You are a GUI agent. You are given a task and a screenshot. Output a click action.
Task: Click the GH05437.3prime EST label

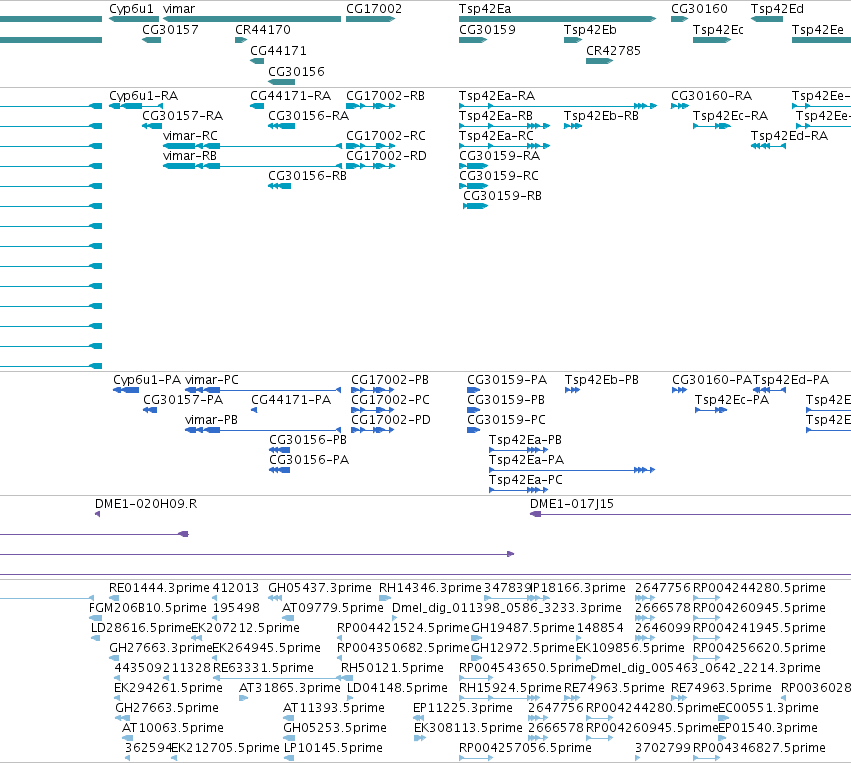[320, 588]
